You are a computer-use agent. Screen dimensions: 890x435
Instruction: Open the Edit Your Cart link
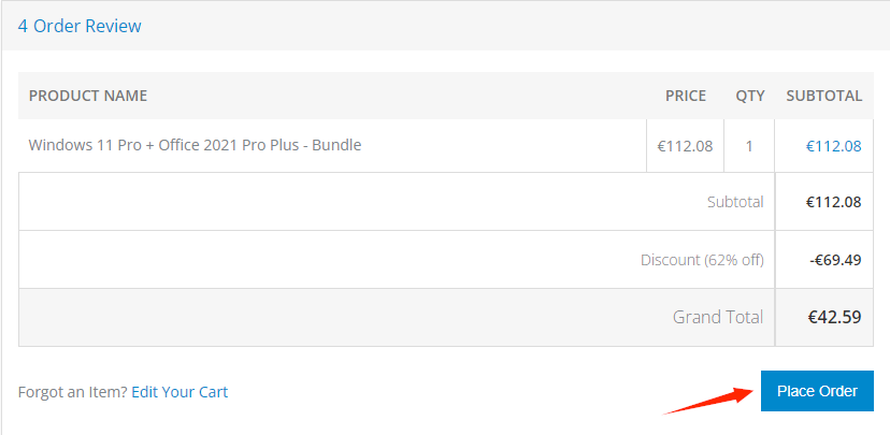point(179,392)
